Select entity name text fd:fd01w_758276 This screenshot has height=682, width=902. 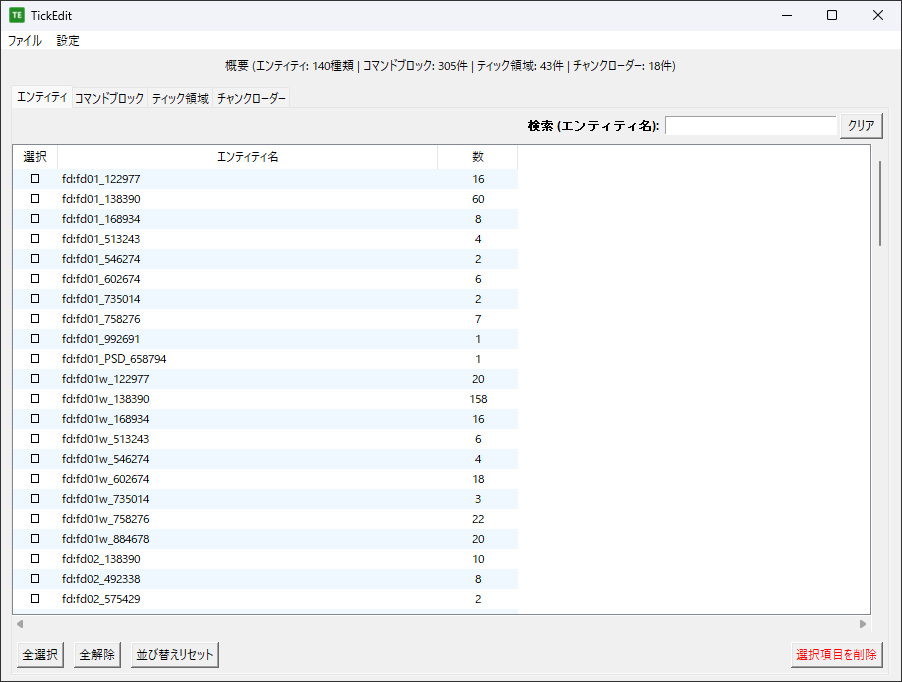(x=106, y=519)
